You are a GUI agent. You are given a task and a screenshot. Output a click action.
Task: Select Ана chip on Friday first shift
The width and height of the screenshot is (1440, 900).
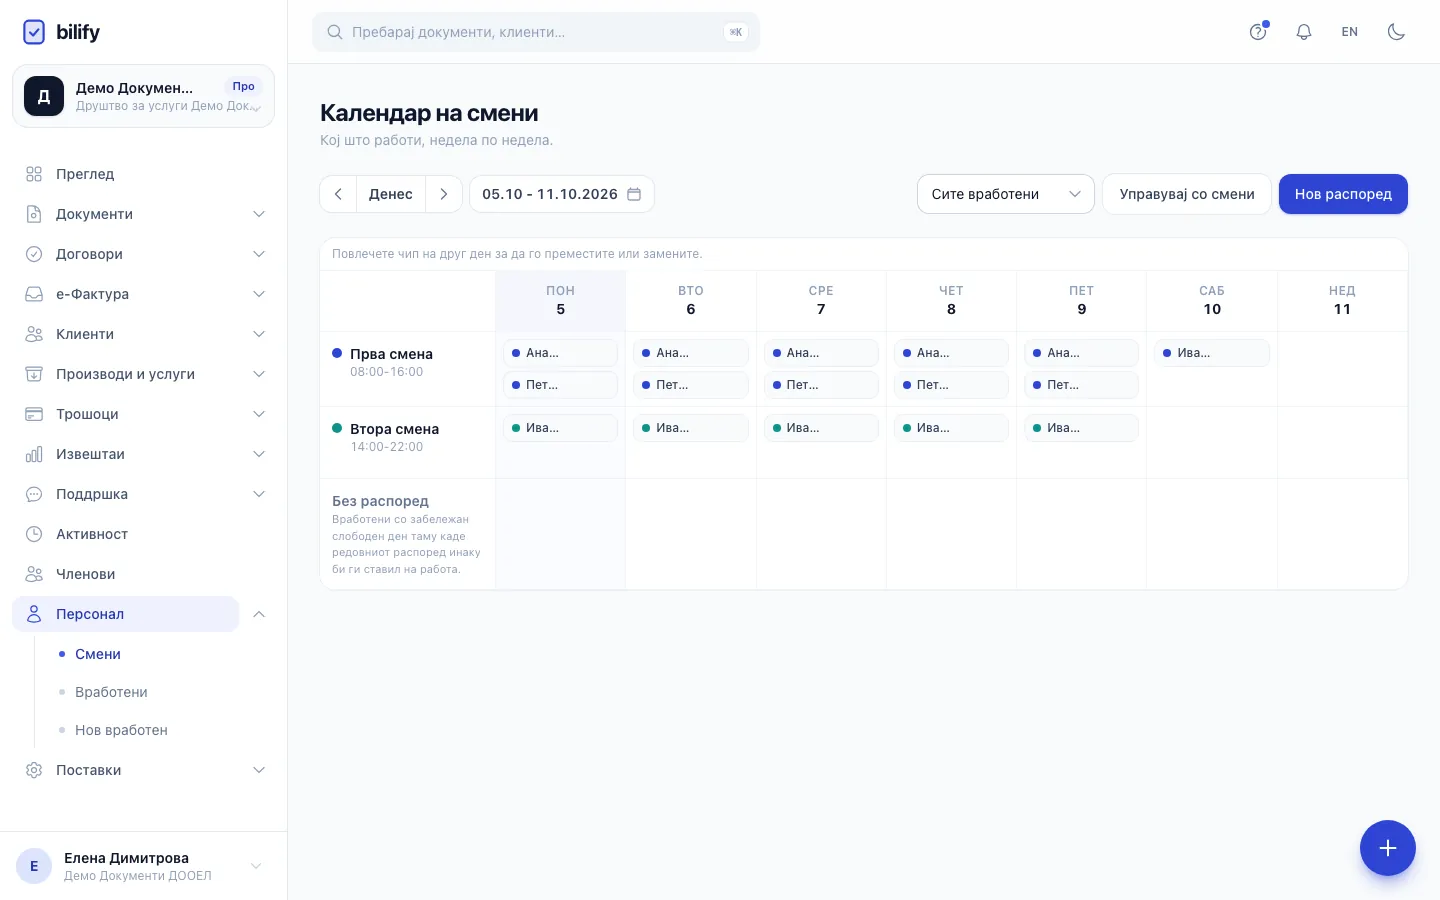point(1081,353)
